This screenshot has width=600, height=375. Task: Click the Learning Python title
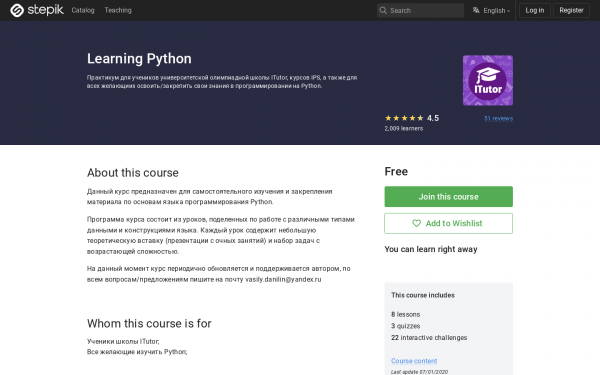(139, 59)
